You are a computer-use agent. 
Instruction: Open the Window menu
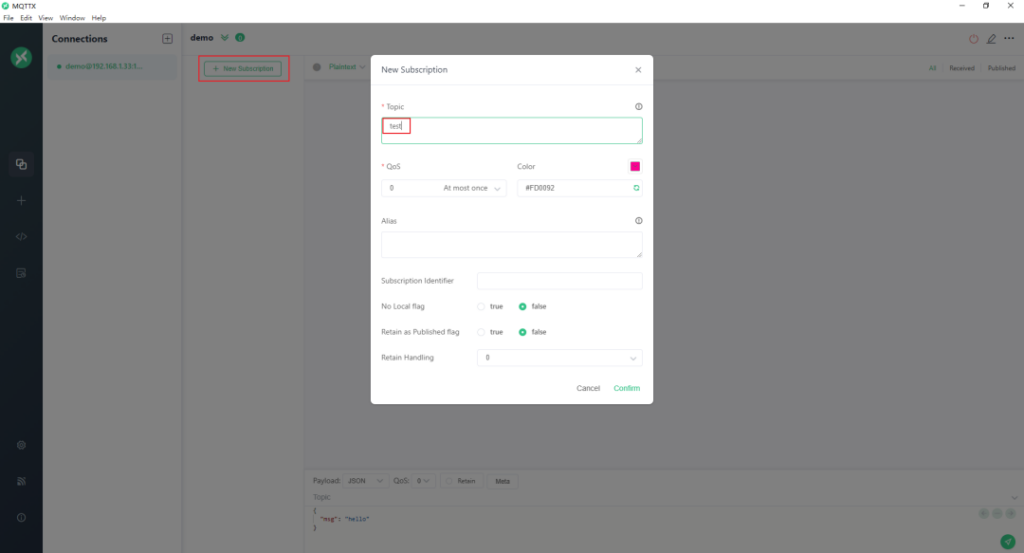click(72, 18)
